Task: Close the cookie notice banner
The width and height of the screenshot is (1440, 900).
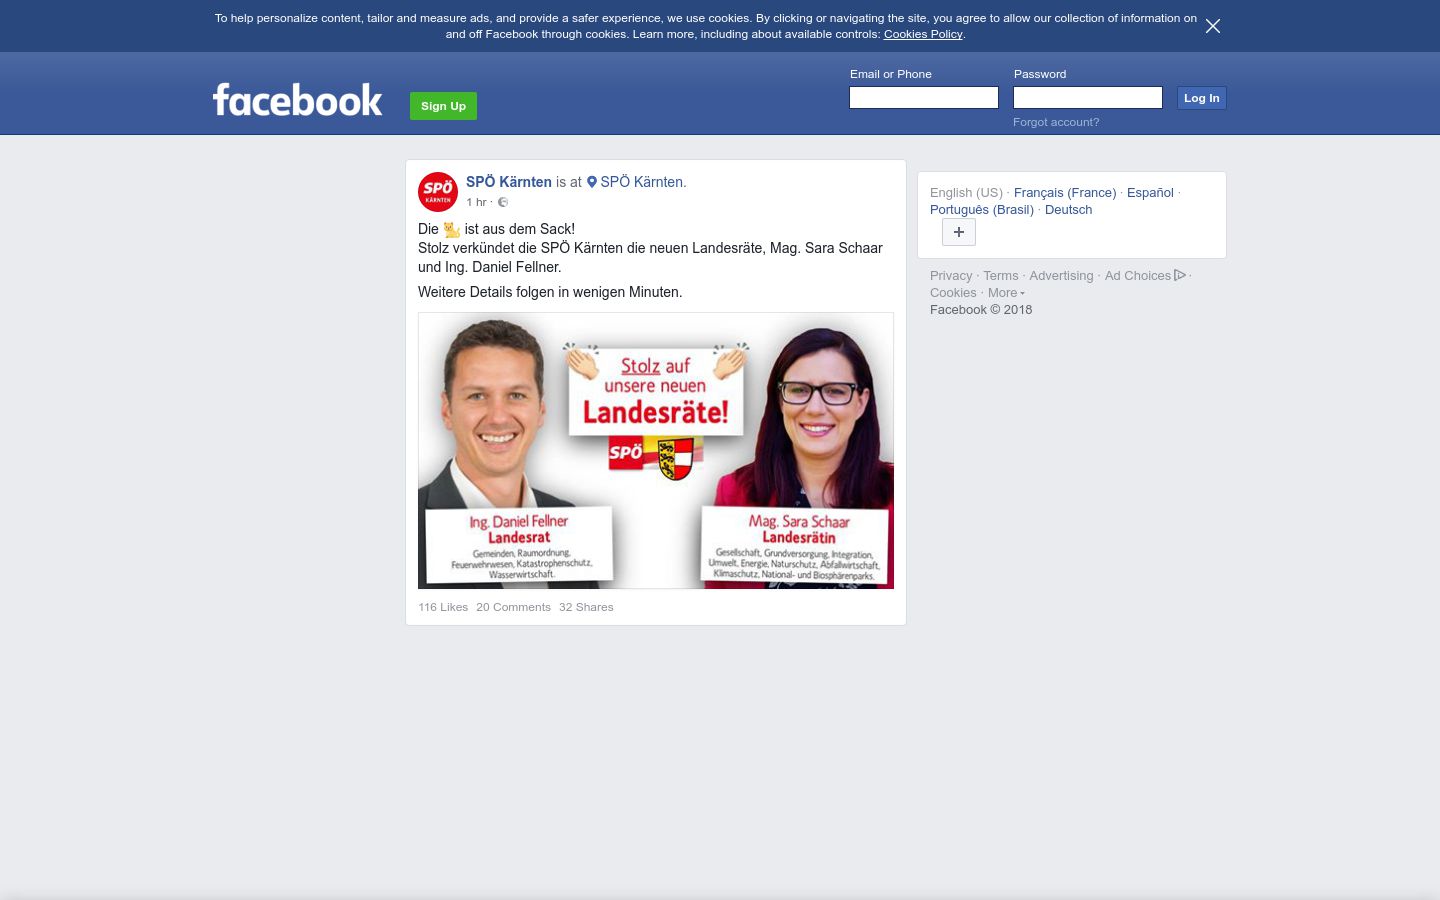Action: point(1213,26)
